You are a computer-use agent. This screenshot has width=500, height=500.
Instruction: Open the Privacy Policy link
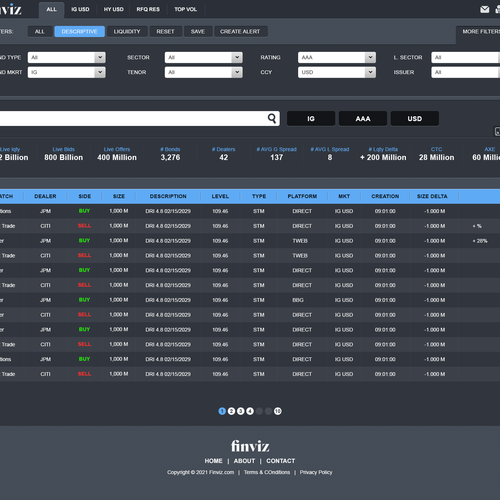coord(316,472)
